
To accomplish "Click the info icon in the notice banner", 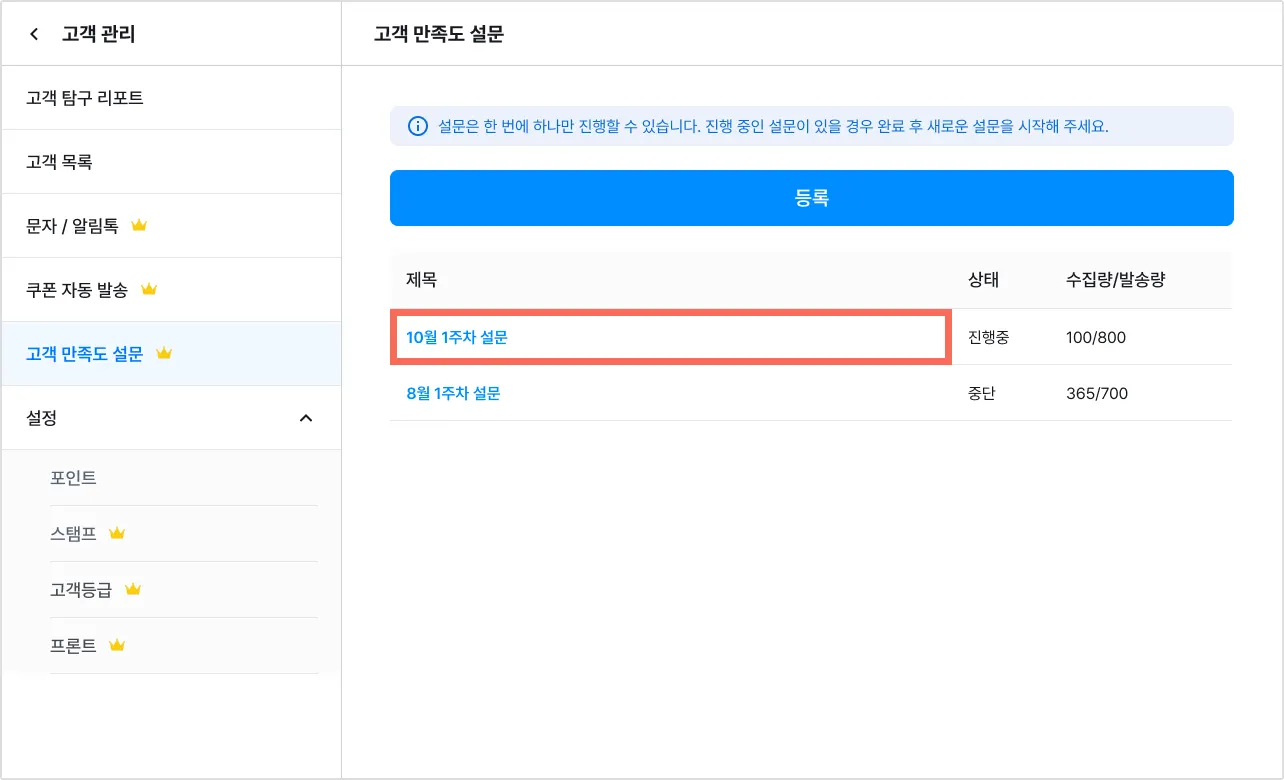I will 417,127.
